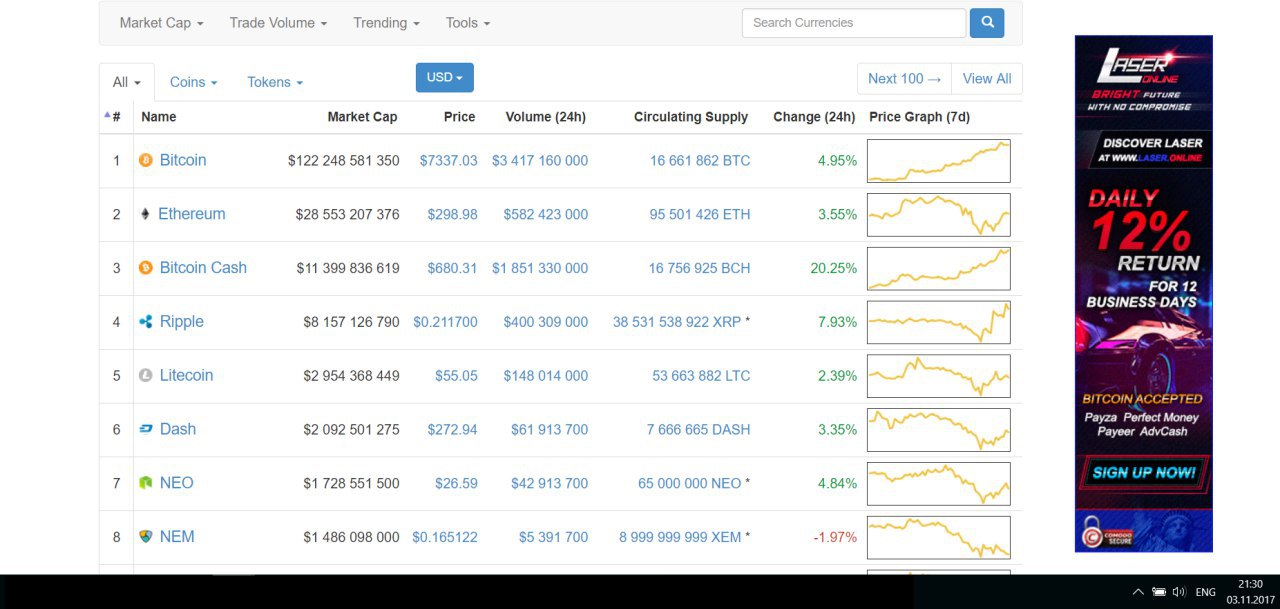The height and width of the screenshot is (609, 1280).
Task: Click Dash supply 7 666 665 DASH
Action: [698, 430]
